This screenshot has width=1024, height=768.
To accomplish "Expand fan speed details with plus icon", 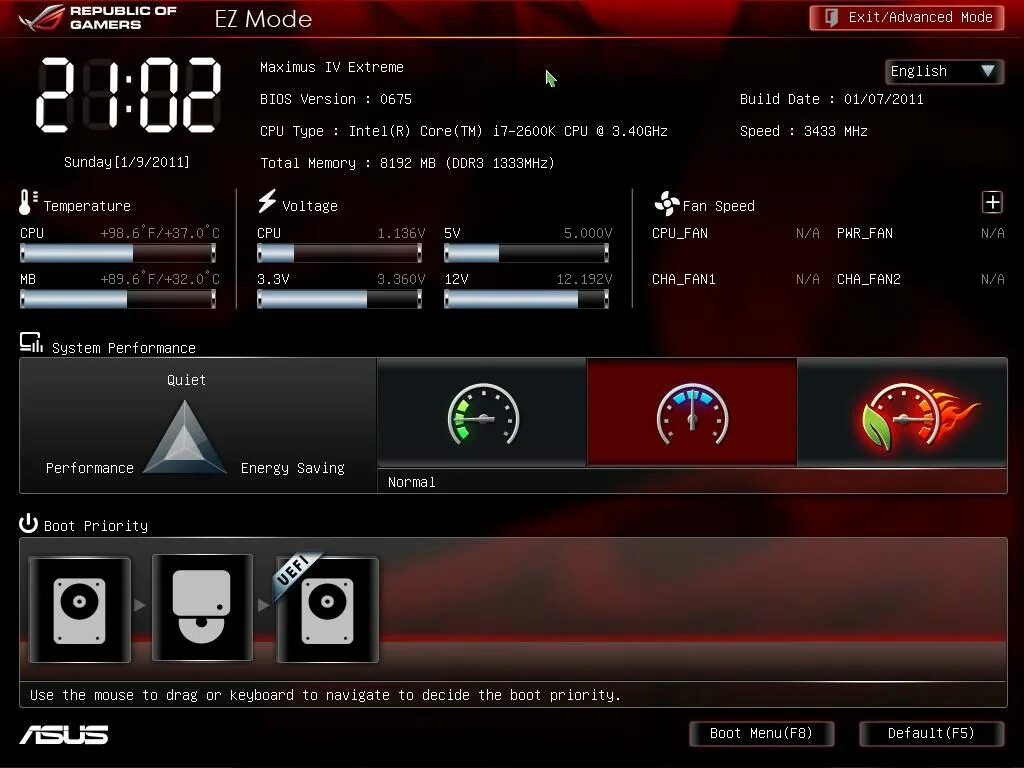I will (992, 202).
